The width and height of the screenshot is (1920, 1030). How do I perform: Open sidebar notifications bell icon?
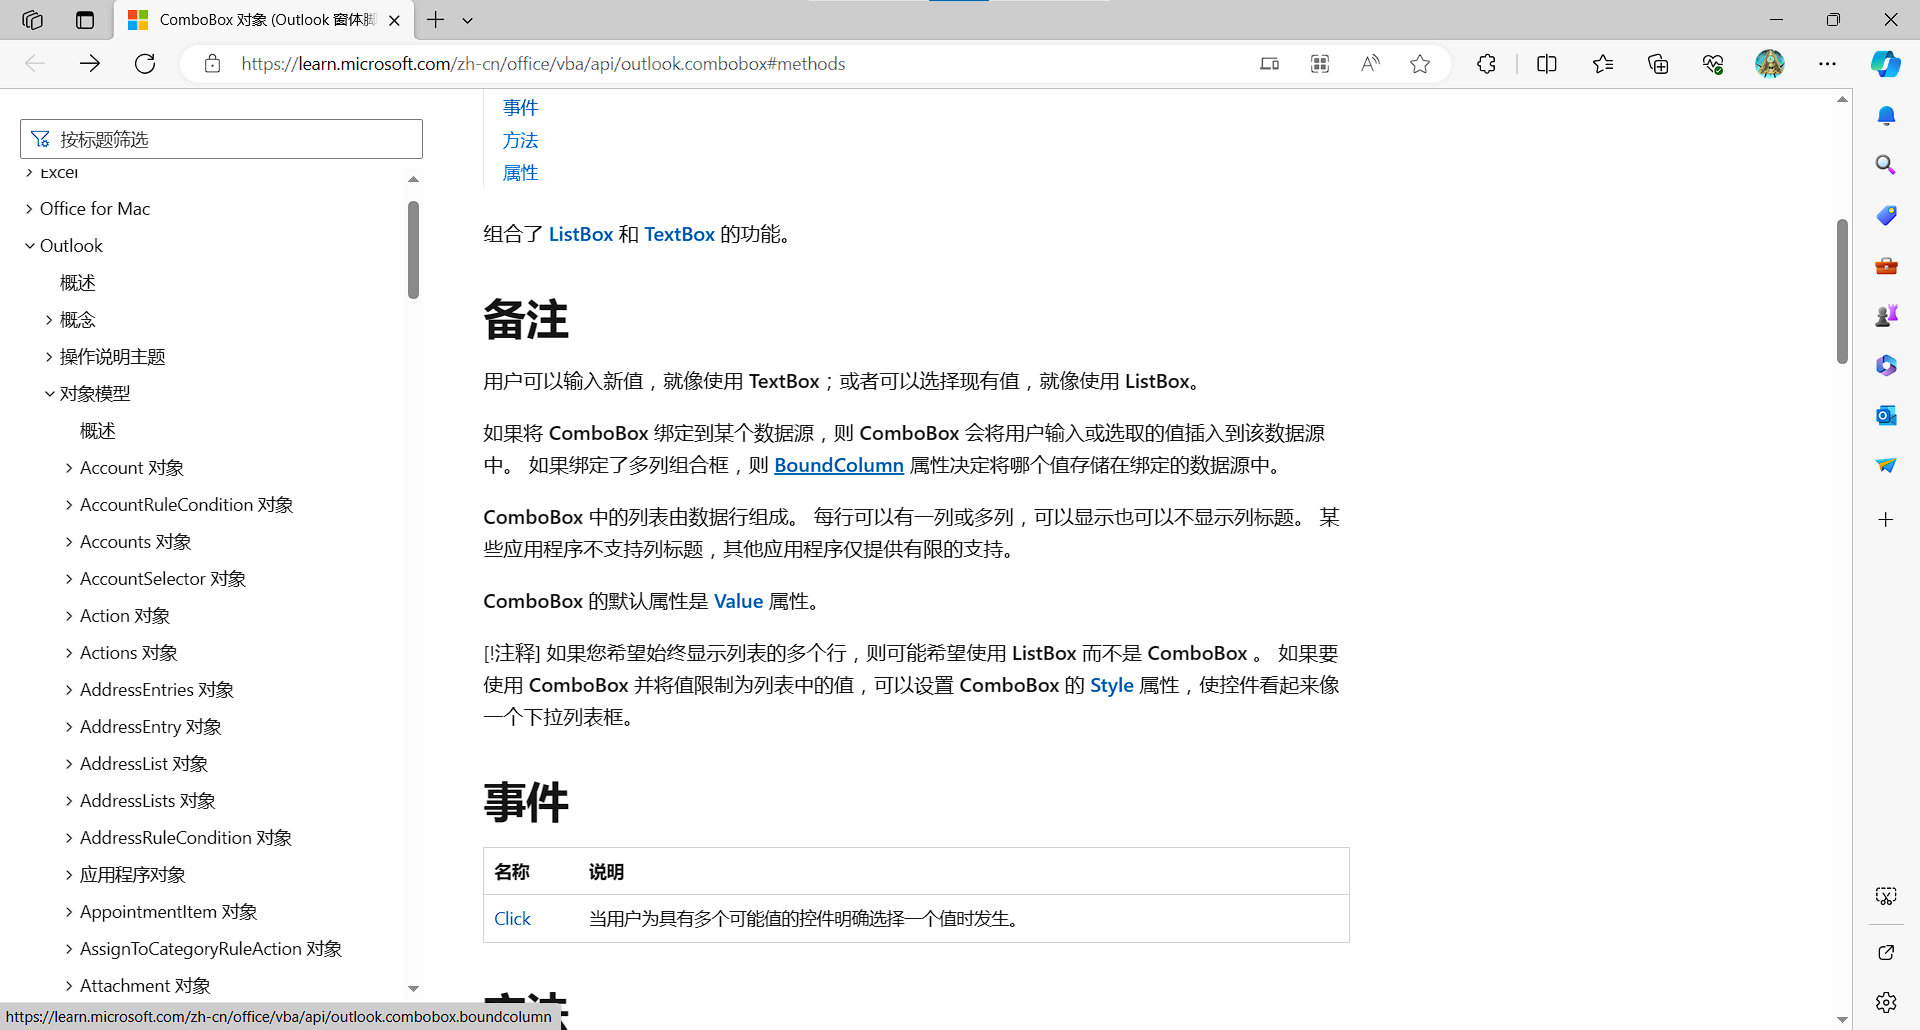(x=1886, y=116)
